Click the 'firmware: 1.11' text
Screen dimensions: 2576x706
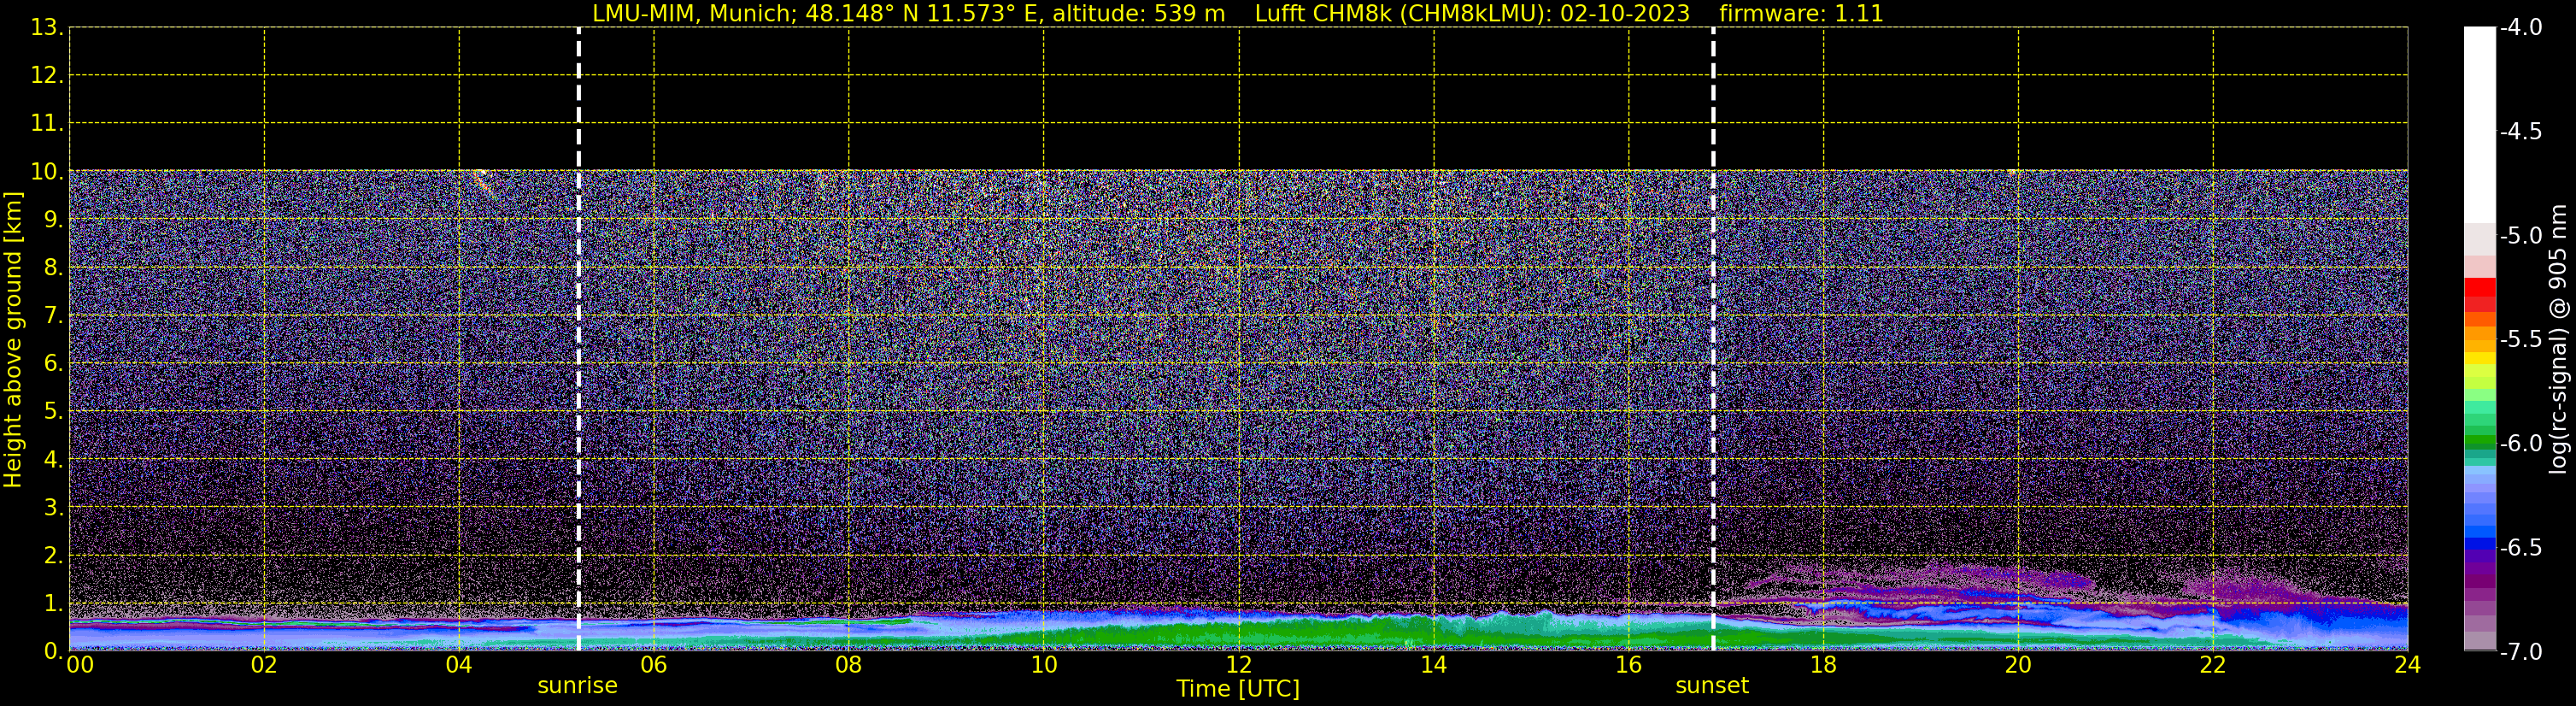coord(1801,14)
